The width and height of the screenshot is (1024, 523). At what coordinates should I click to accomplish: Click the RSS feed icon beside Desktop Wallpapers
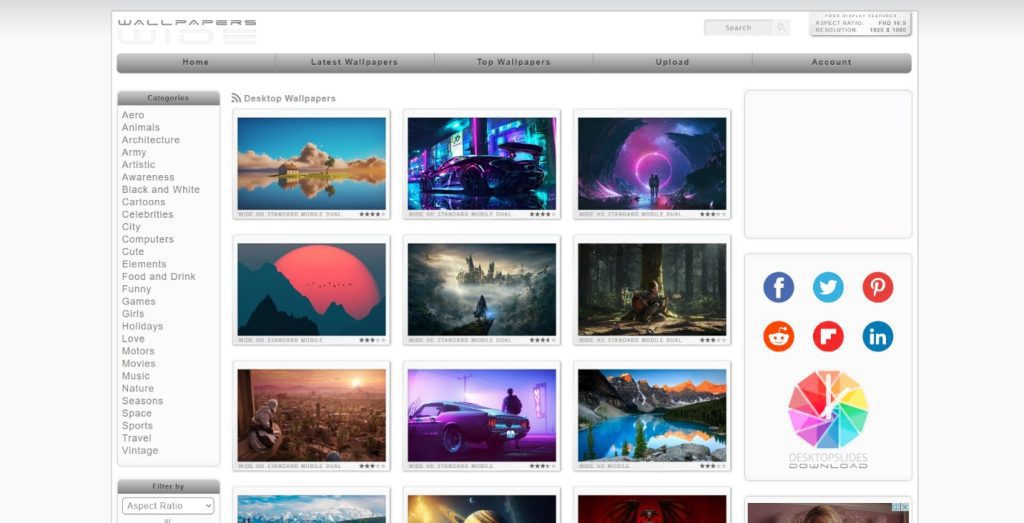[x=236, y=98]
